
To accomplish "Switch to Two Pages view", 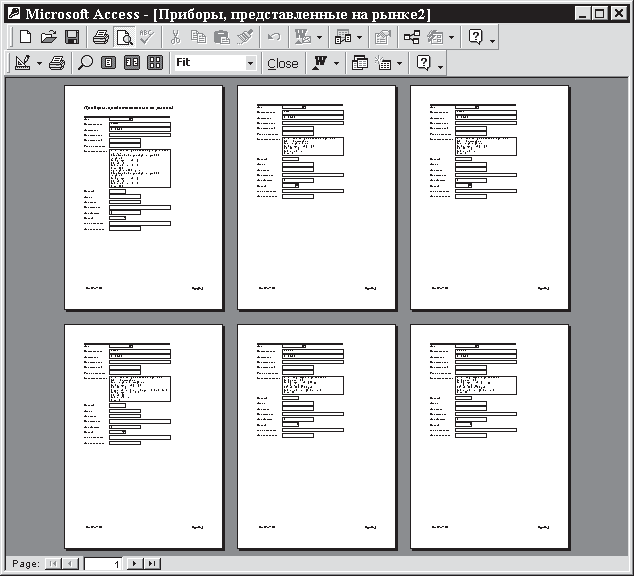I will [x=131, y=63].
